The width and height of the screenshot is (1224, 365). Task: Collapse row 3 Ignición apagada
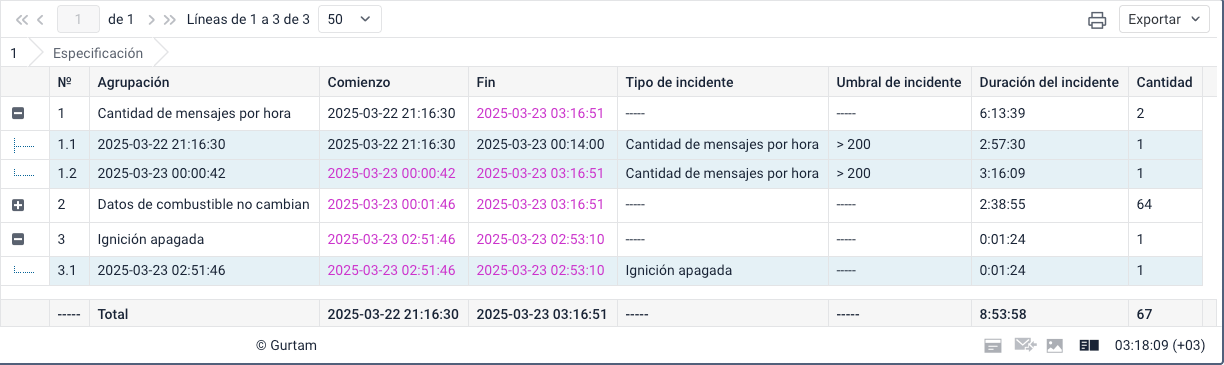pyautogui.click(x=17, y=240)
